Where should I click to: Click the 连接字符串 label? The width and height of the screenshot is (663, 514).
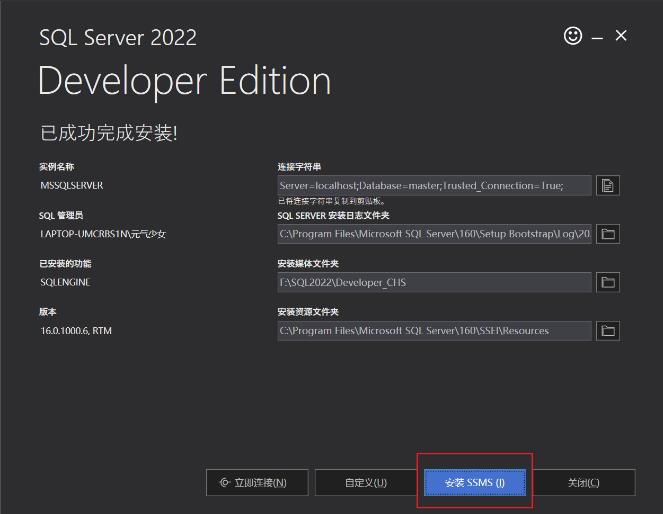tap(299, 167)
